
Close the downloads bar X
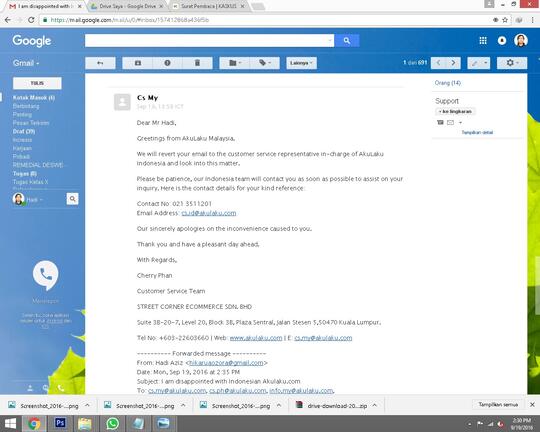(x=532, y=405)
